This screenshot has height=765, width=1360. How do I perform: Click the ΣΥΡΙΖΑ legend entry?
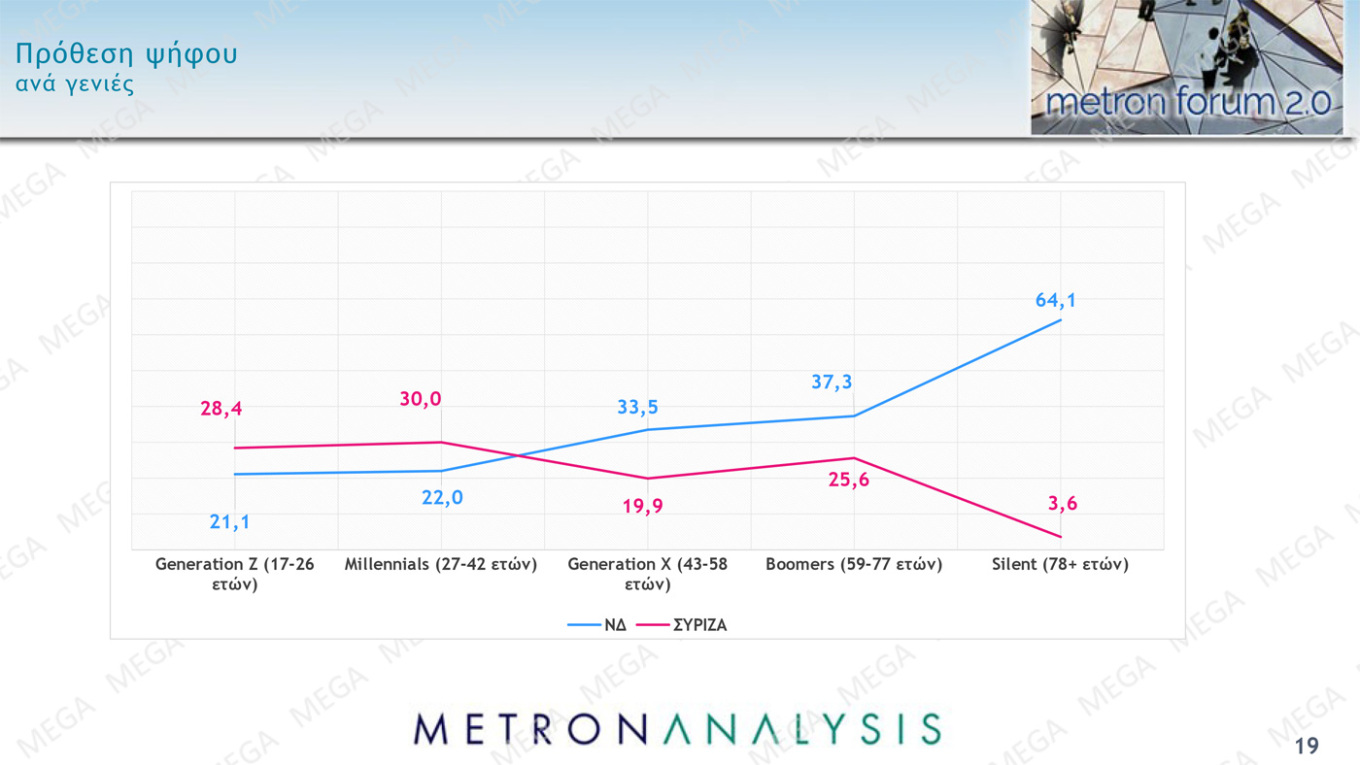(x=684, y=625)
